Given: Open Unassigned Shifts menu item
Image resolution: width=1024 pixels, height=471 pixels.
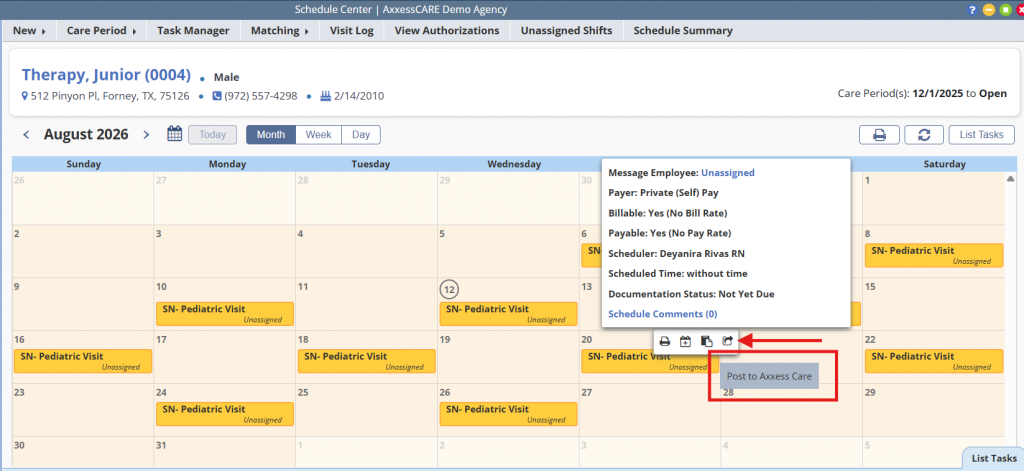Looking at the screenshot, I should click(567, 31).
